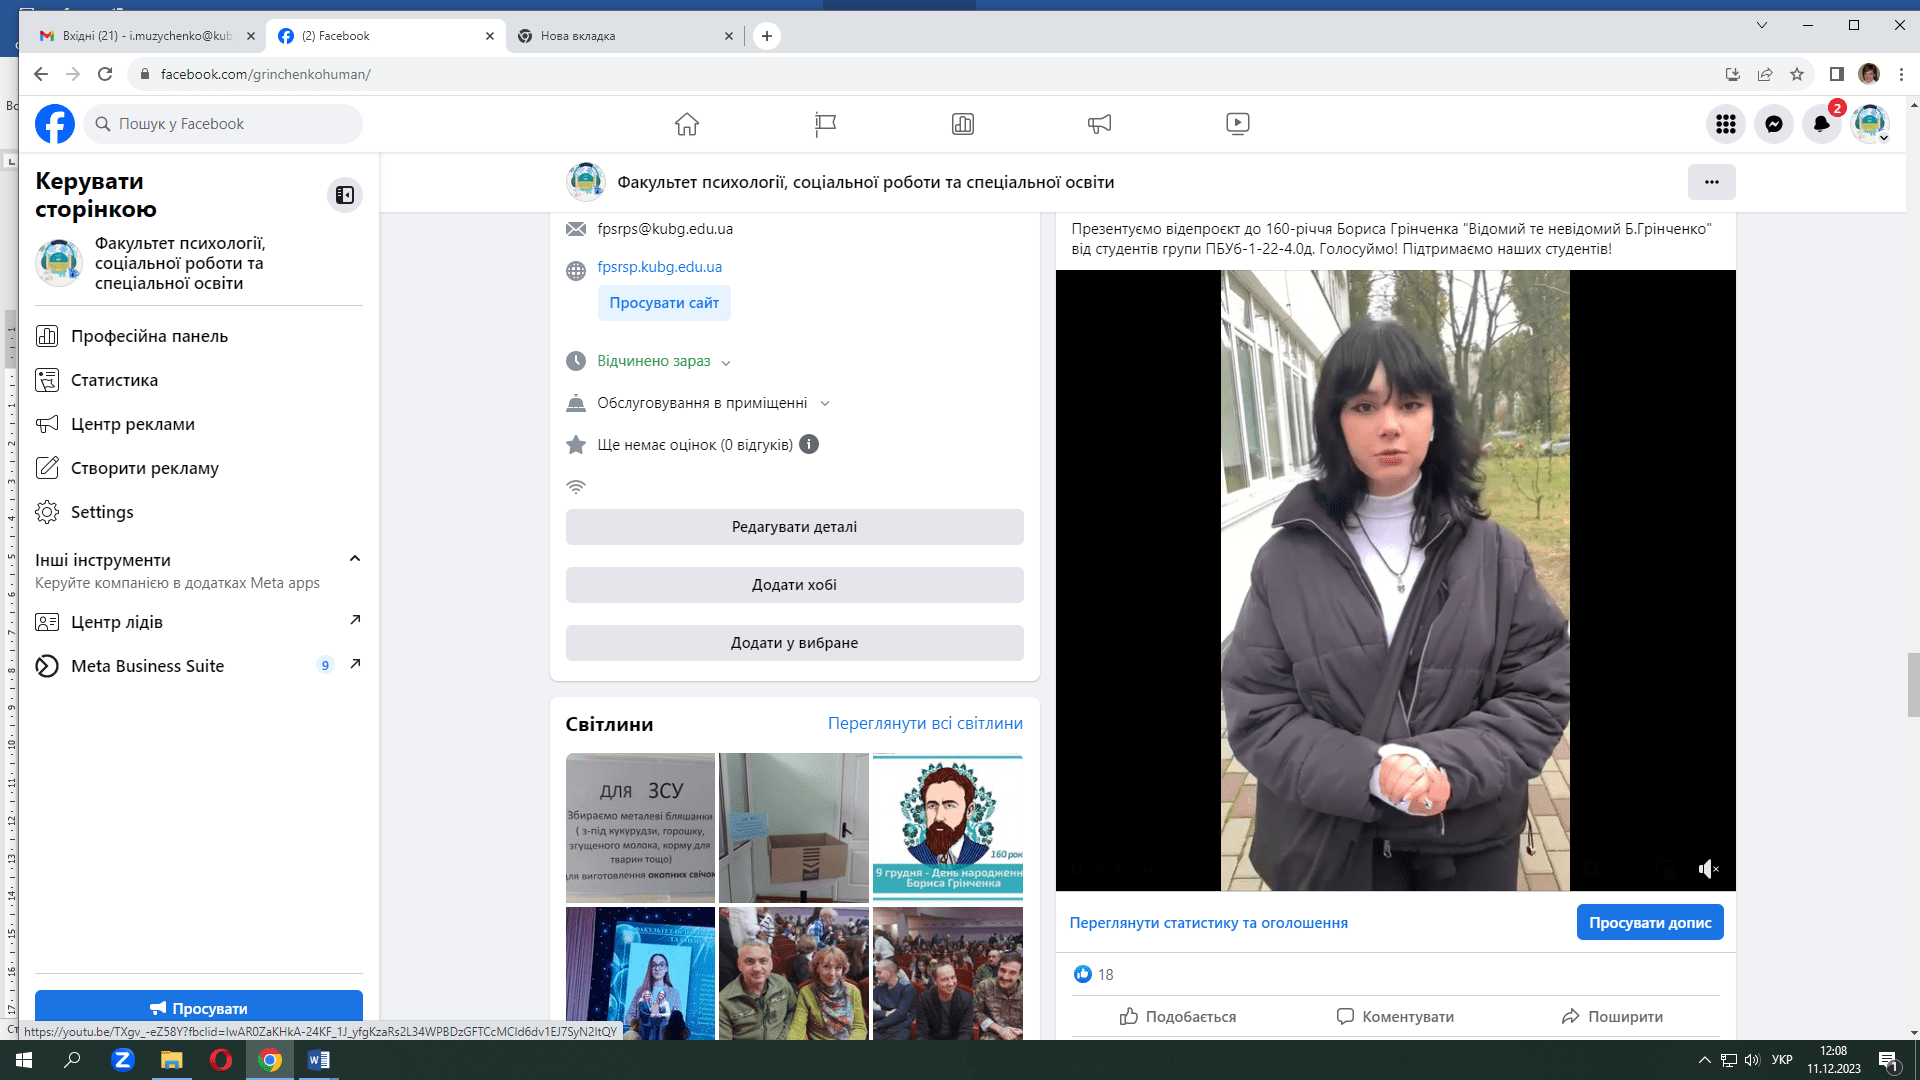Open notifications bell icon
The image size is (1920, 1080).
[x=1821, y=124]
